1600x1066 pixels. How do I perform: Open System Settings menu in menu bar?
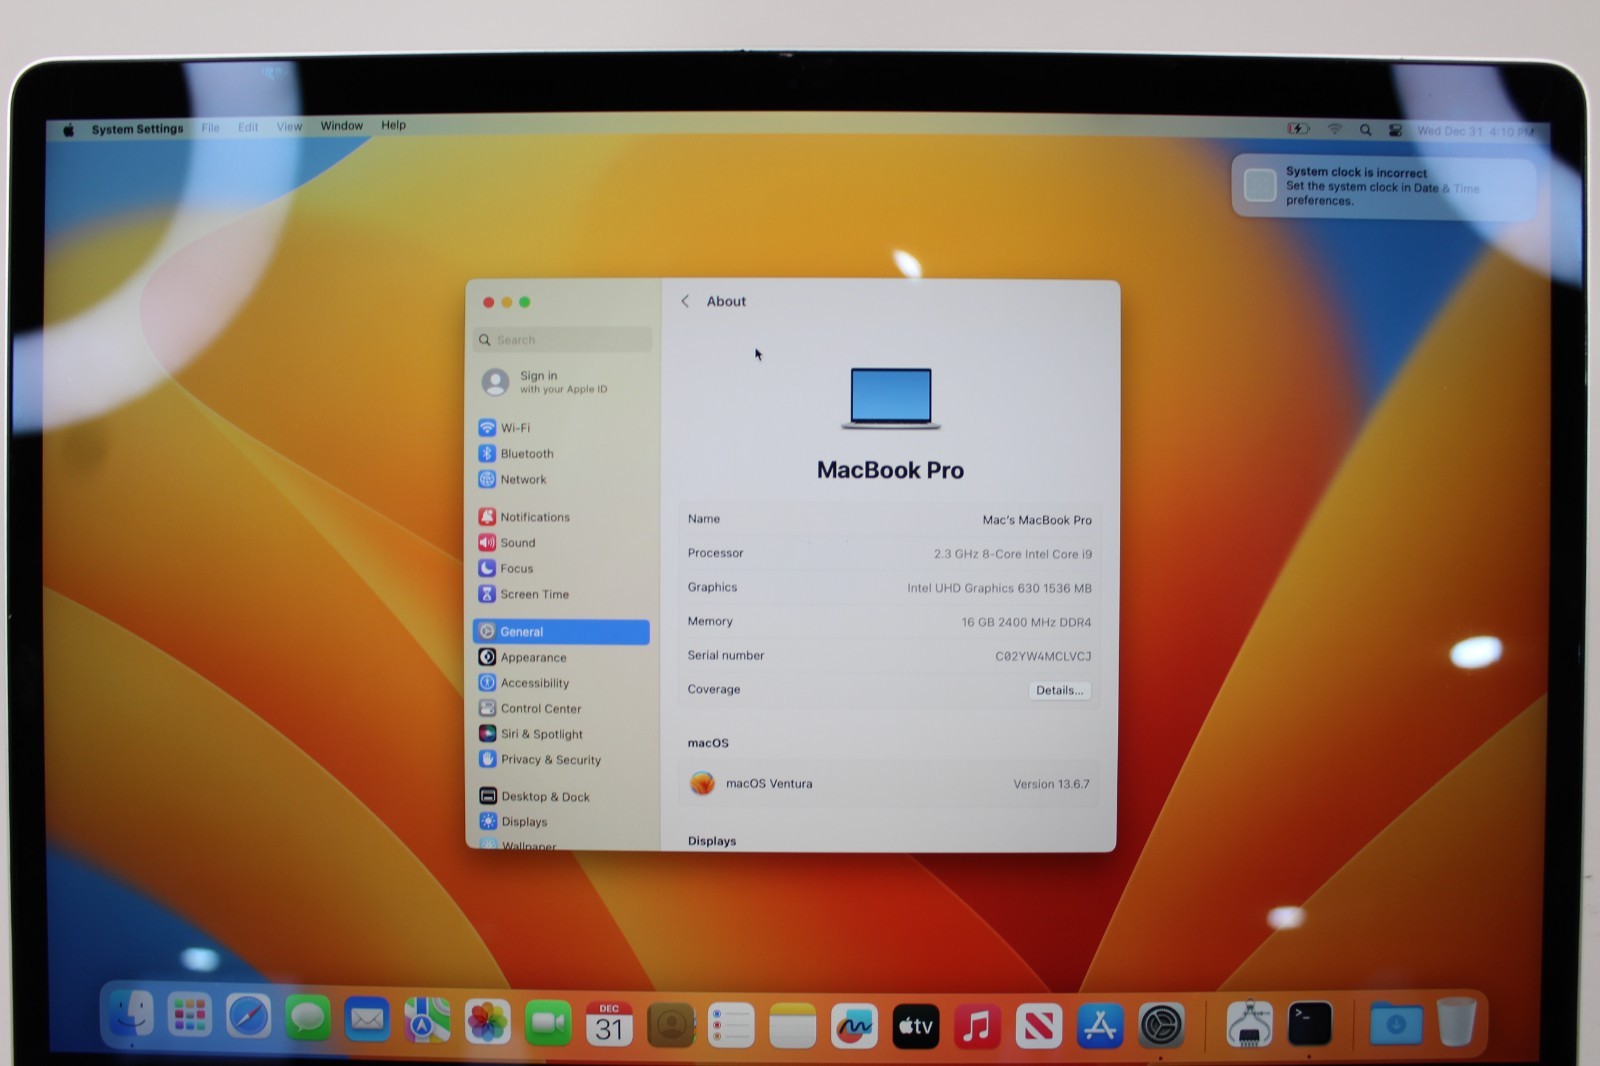click(x=137, y=129)
